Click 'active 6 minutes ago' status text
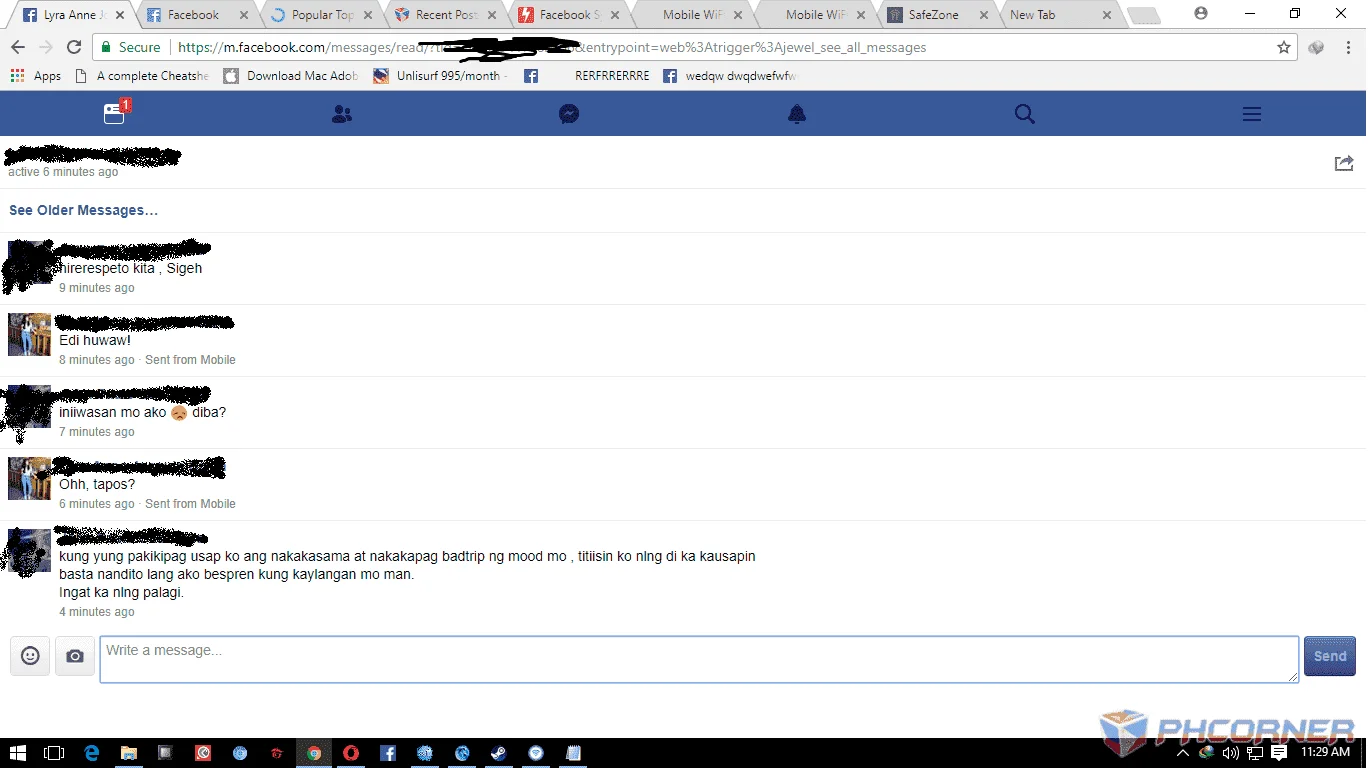The width and height of the screenshot is (1368, 768). point(63,172)
